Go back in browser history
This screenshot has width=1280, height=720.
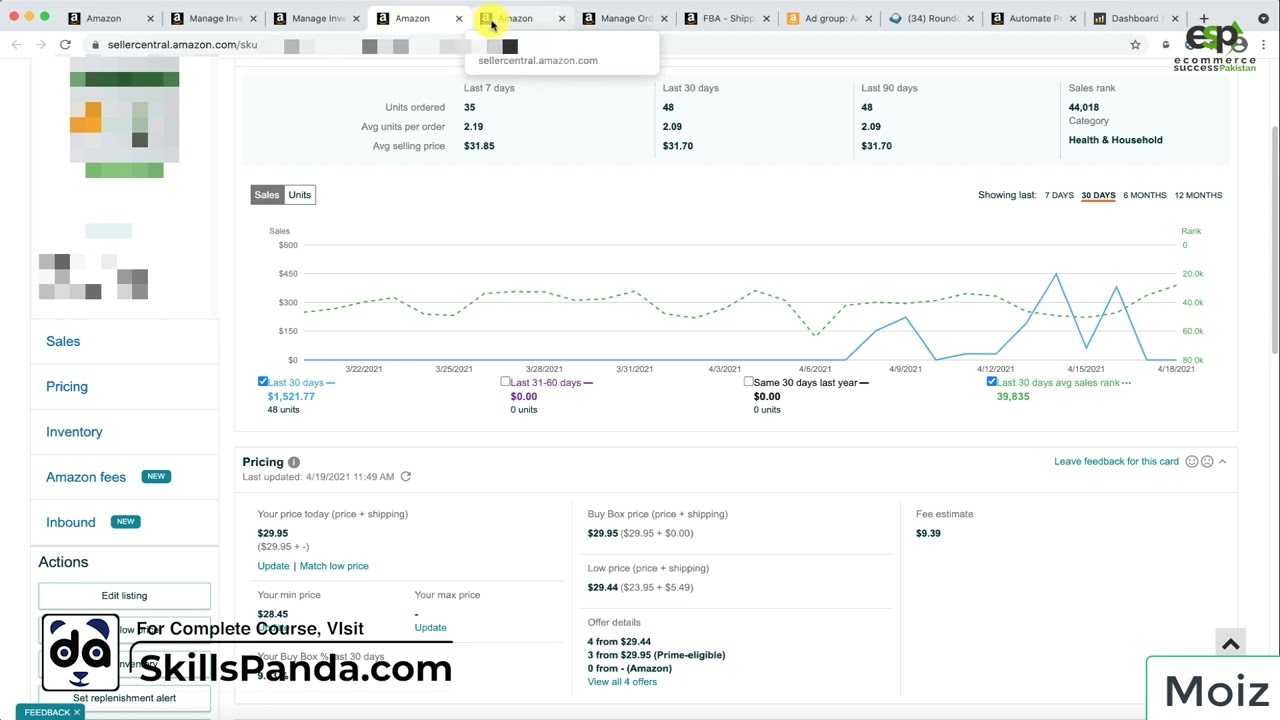coord(16,44)
